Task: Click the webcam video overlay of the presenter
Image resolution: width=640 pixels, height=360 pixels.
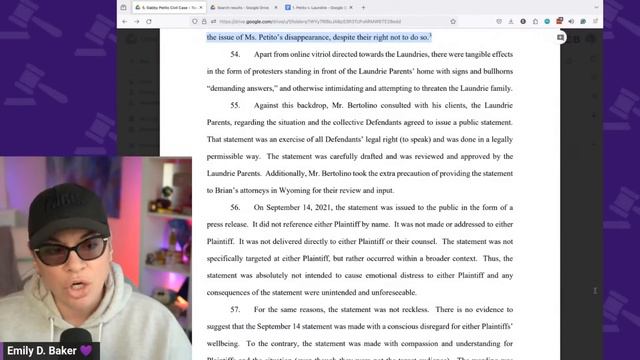Action: coord(96,258)
